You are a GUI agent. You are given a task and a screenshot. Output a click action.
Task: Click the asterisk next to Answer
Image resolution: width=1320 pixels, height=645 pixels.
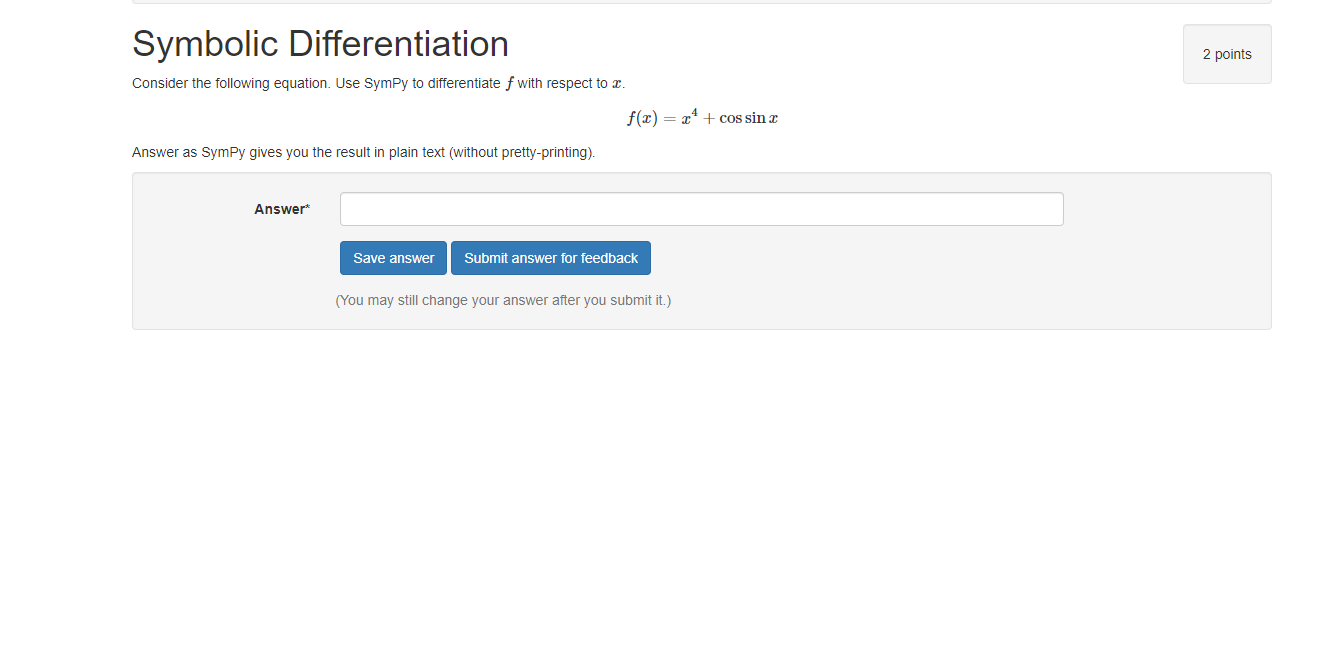point(306,204)
